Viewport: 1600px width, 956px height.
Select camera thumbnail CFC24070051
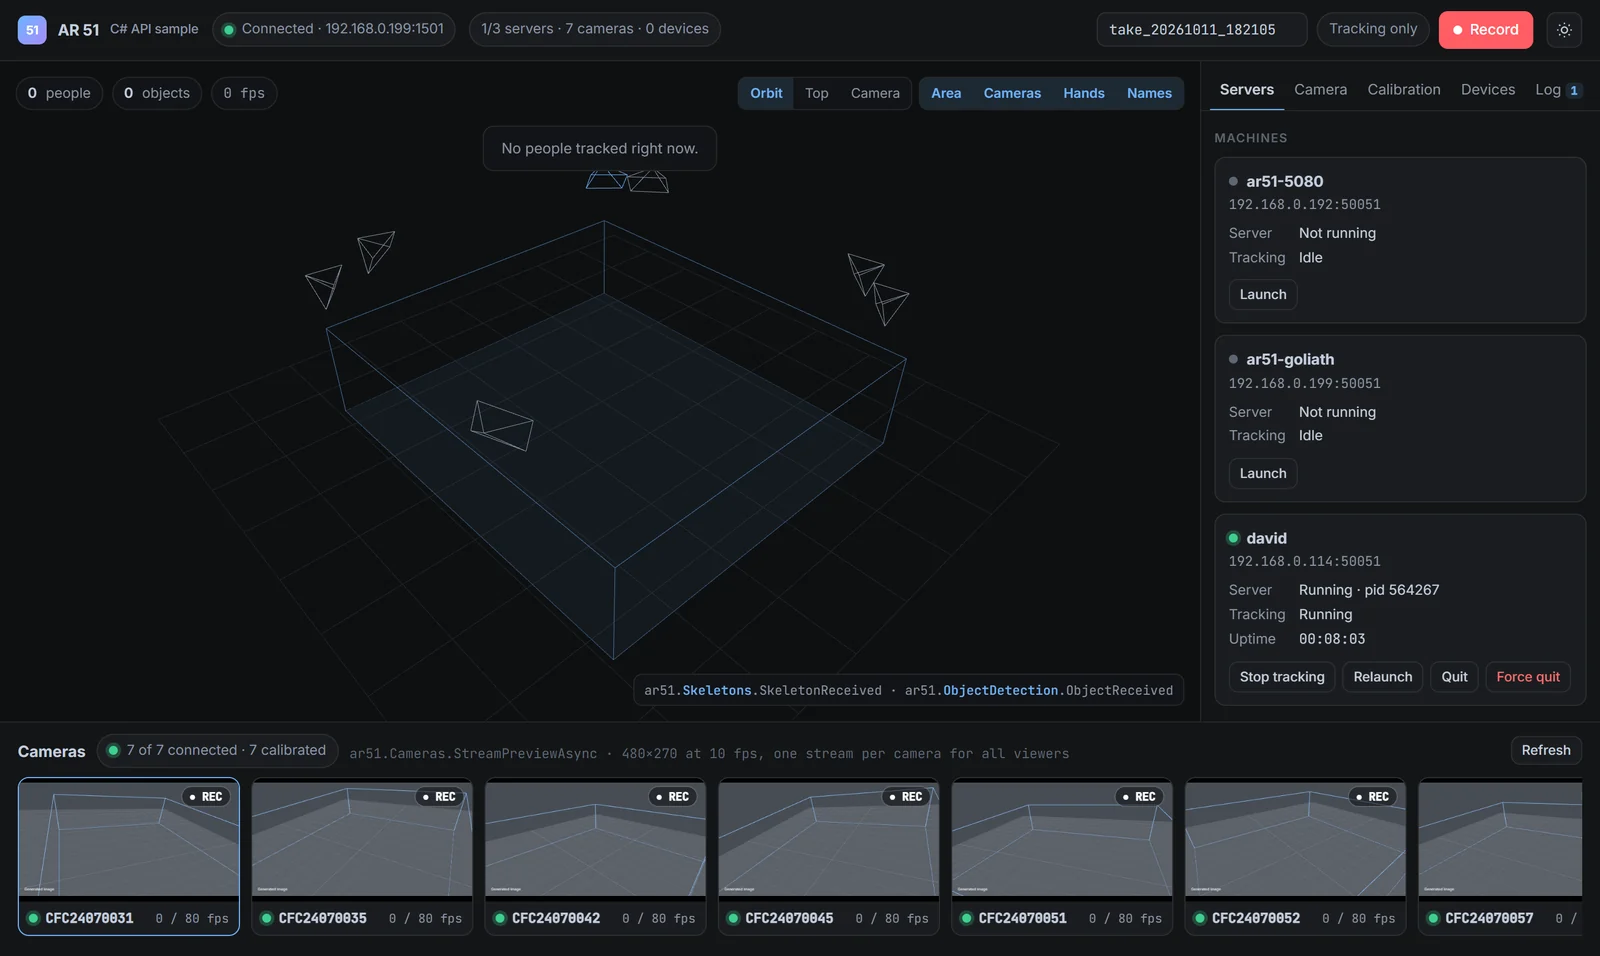(x=1062, y=857)
